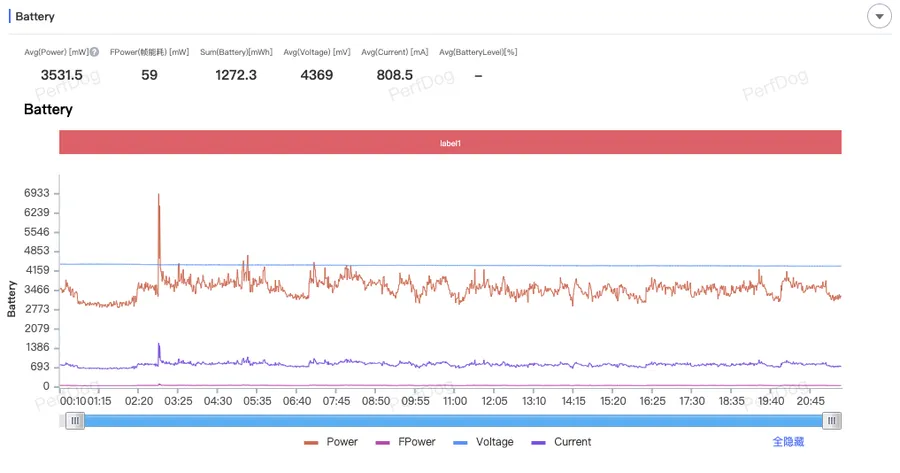Click the Avg(Voltage) value 4369
Image resolution: width=900 pixels, height=473 pixels.
[x=317, y=75]
